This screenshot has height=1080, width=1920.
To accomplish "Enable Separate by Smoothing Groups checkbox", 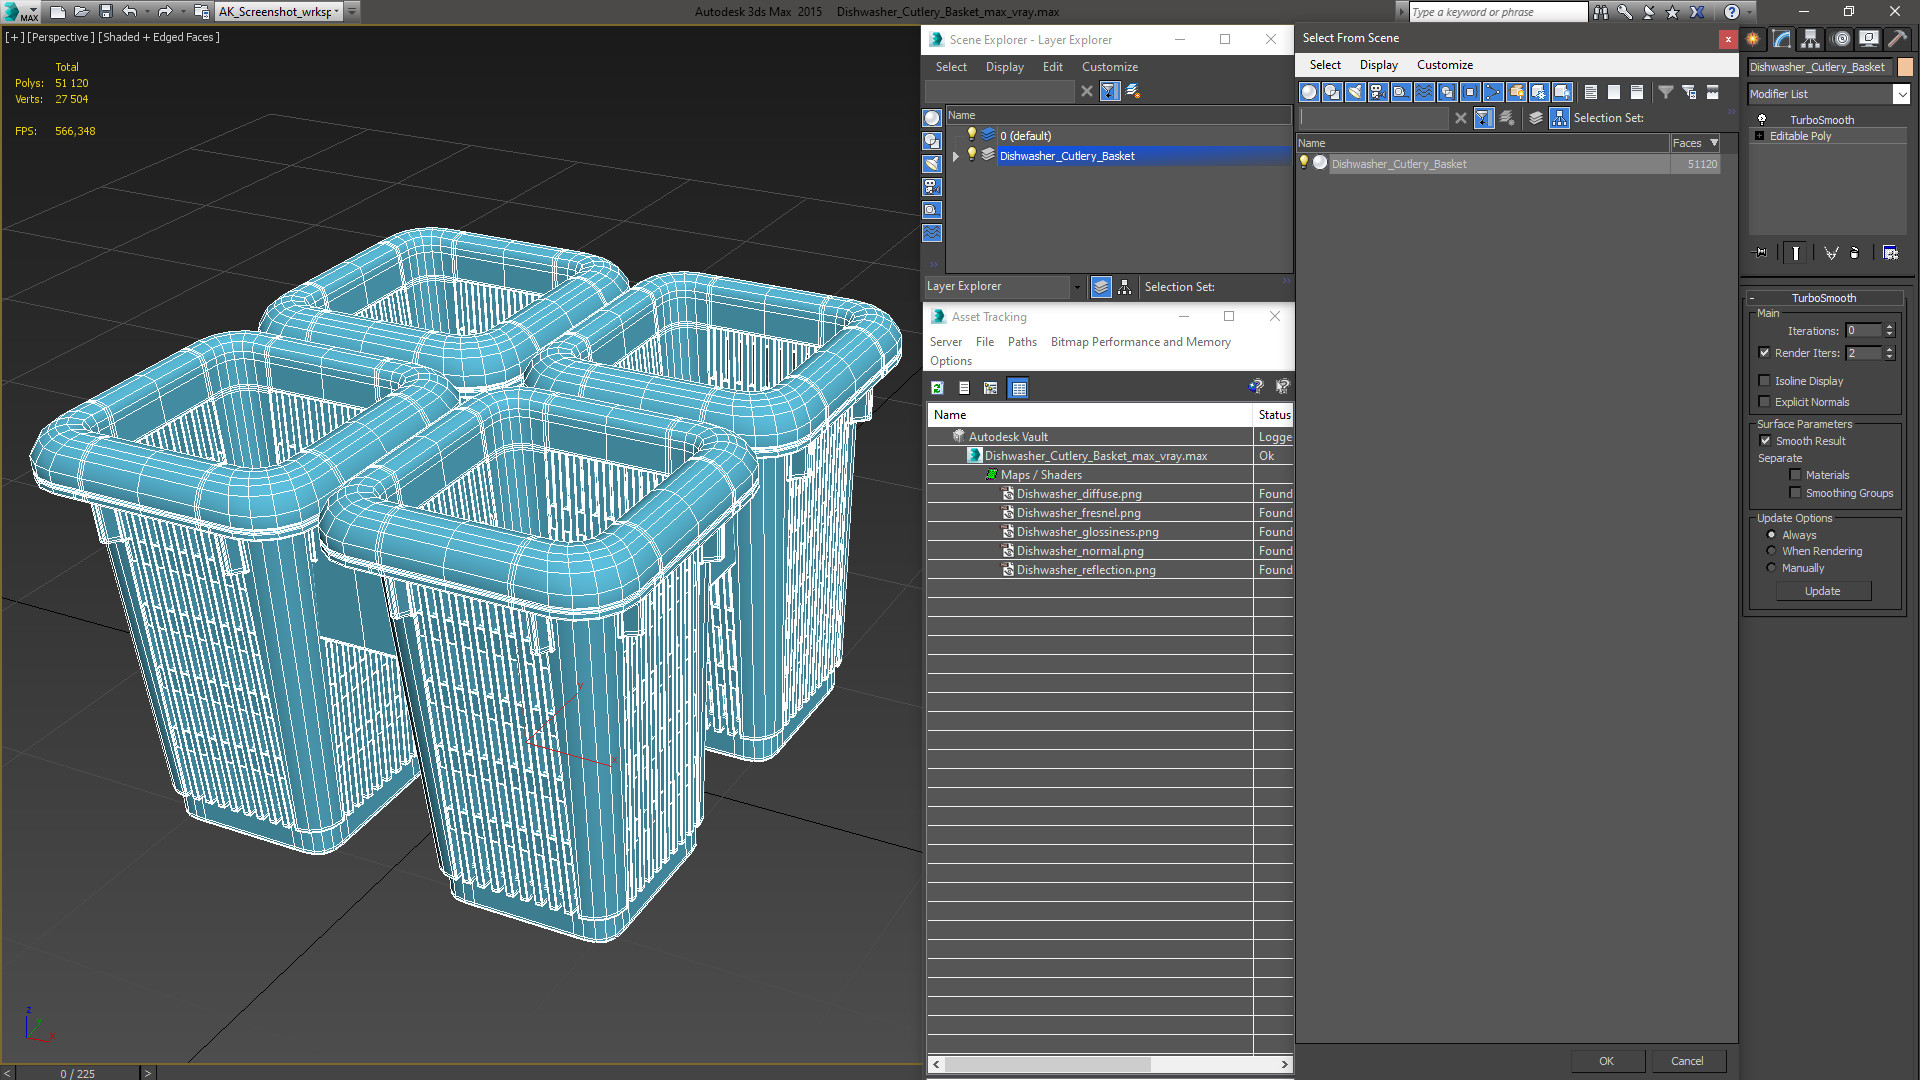I will (1795, 493).
